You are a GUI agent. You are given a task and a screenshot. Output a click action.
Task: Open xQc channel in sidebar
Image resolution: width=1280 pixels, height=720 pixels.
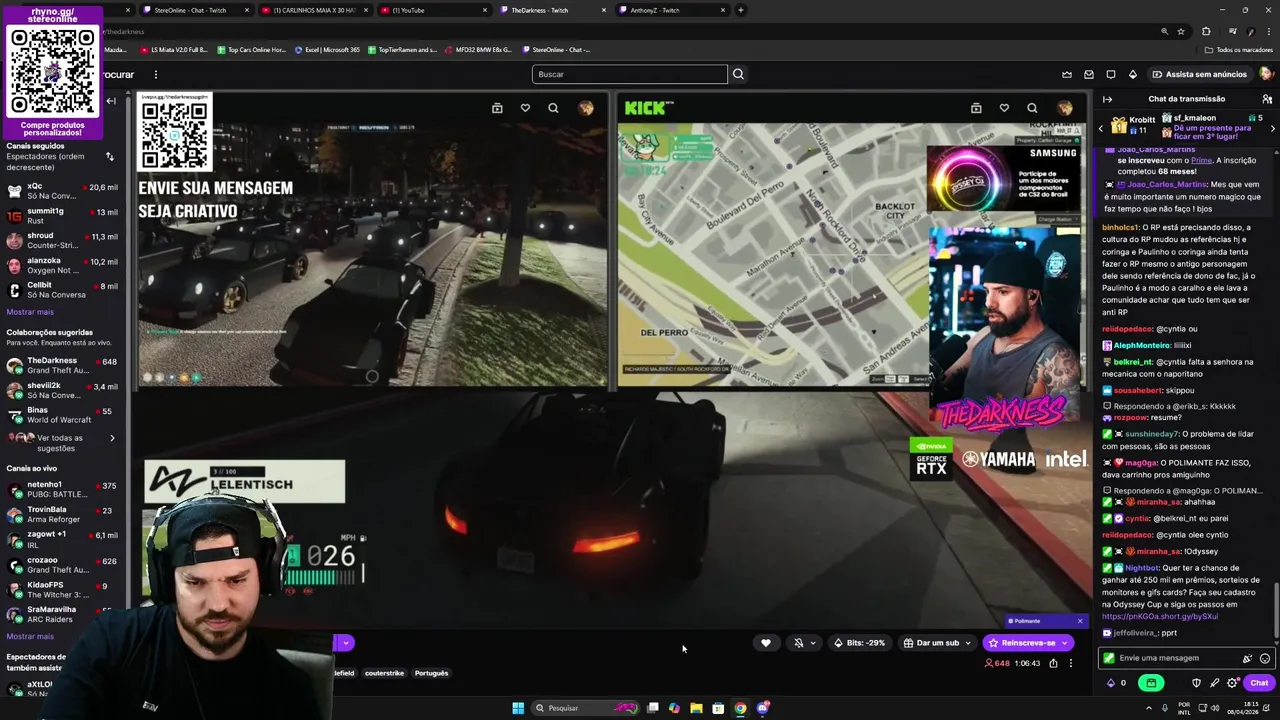pyautogui.click(x=62, y=191)
